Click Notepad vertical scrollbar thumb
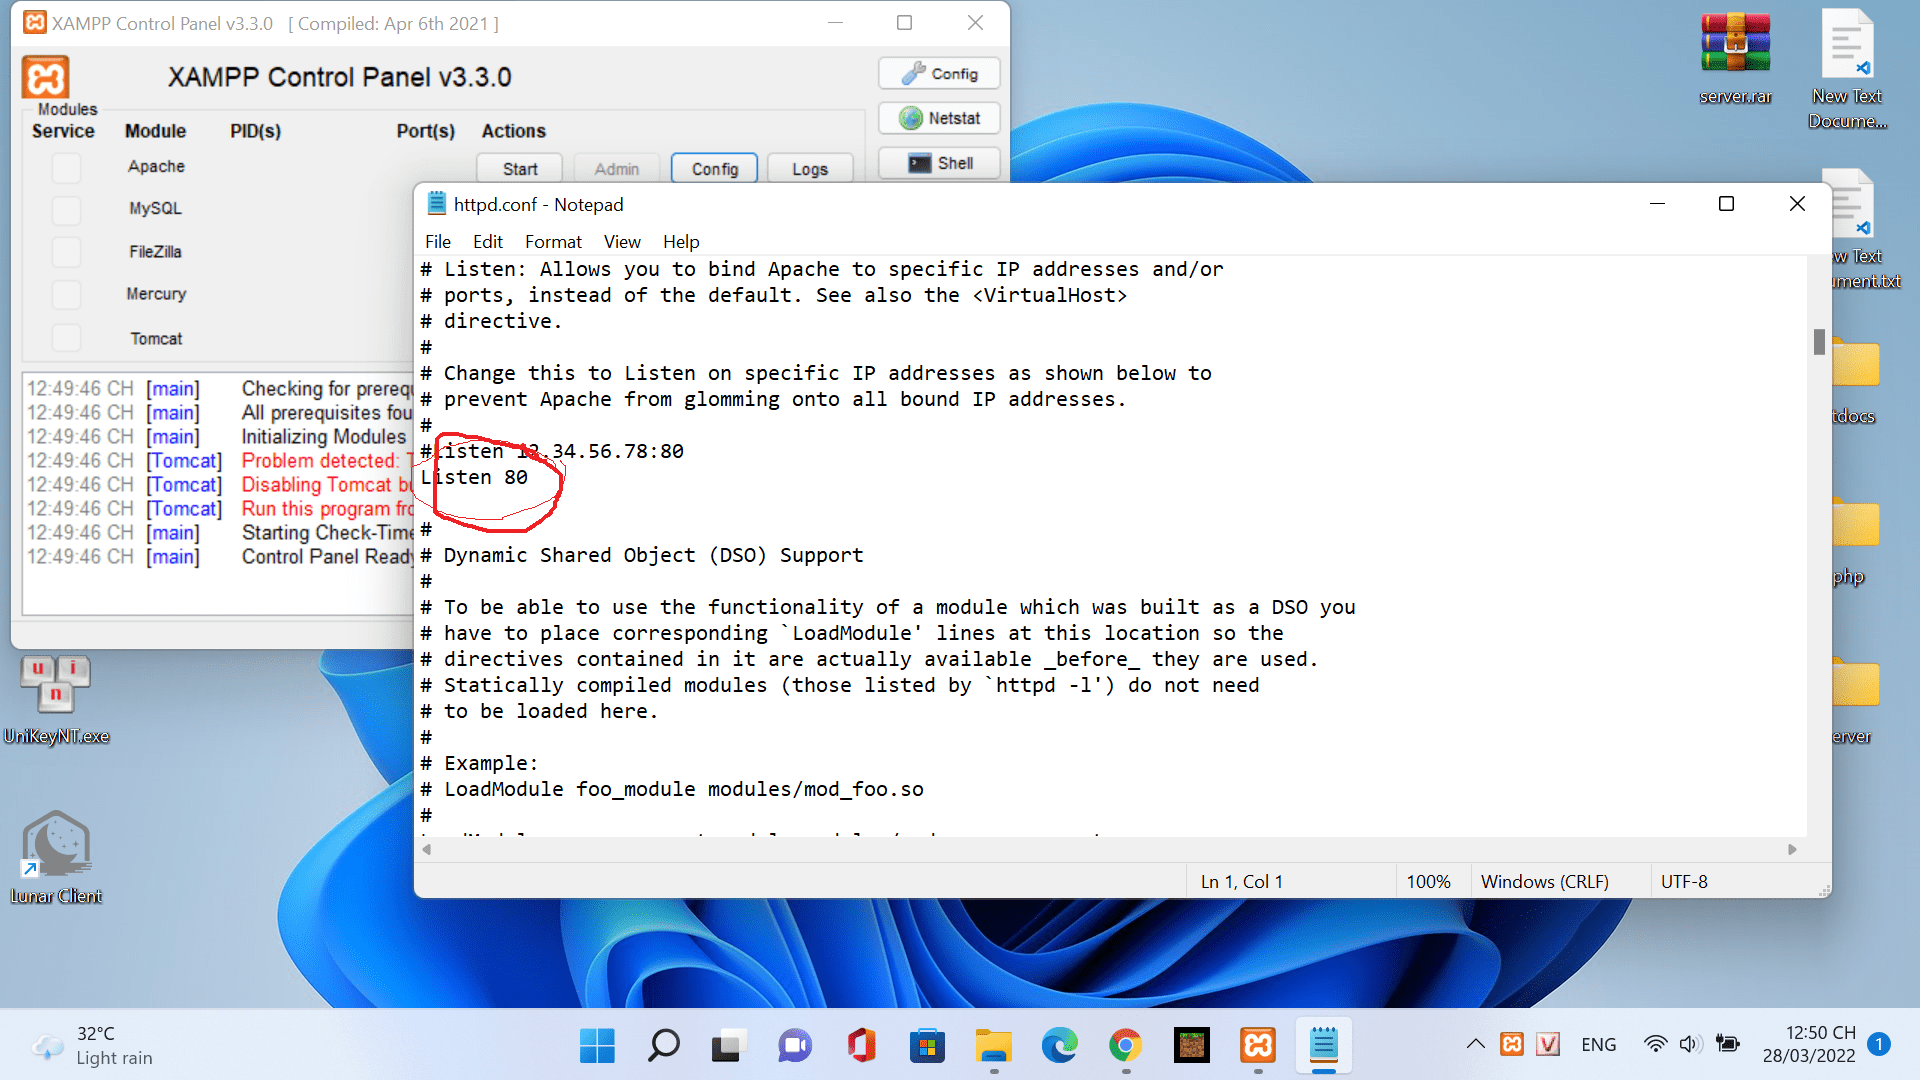 (x=1819, y=342)
